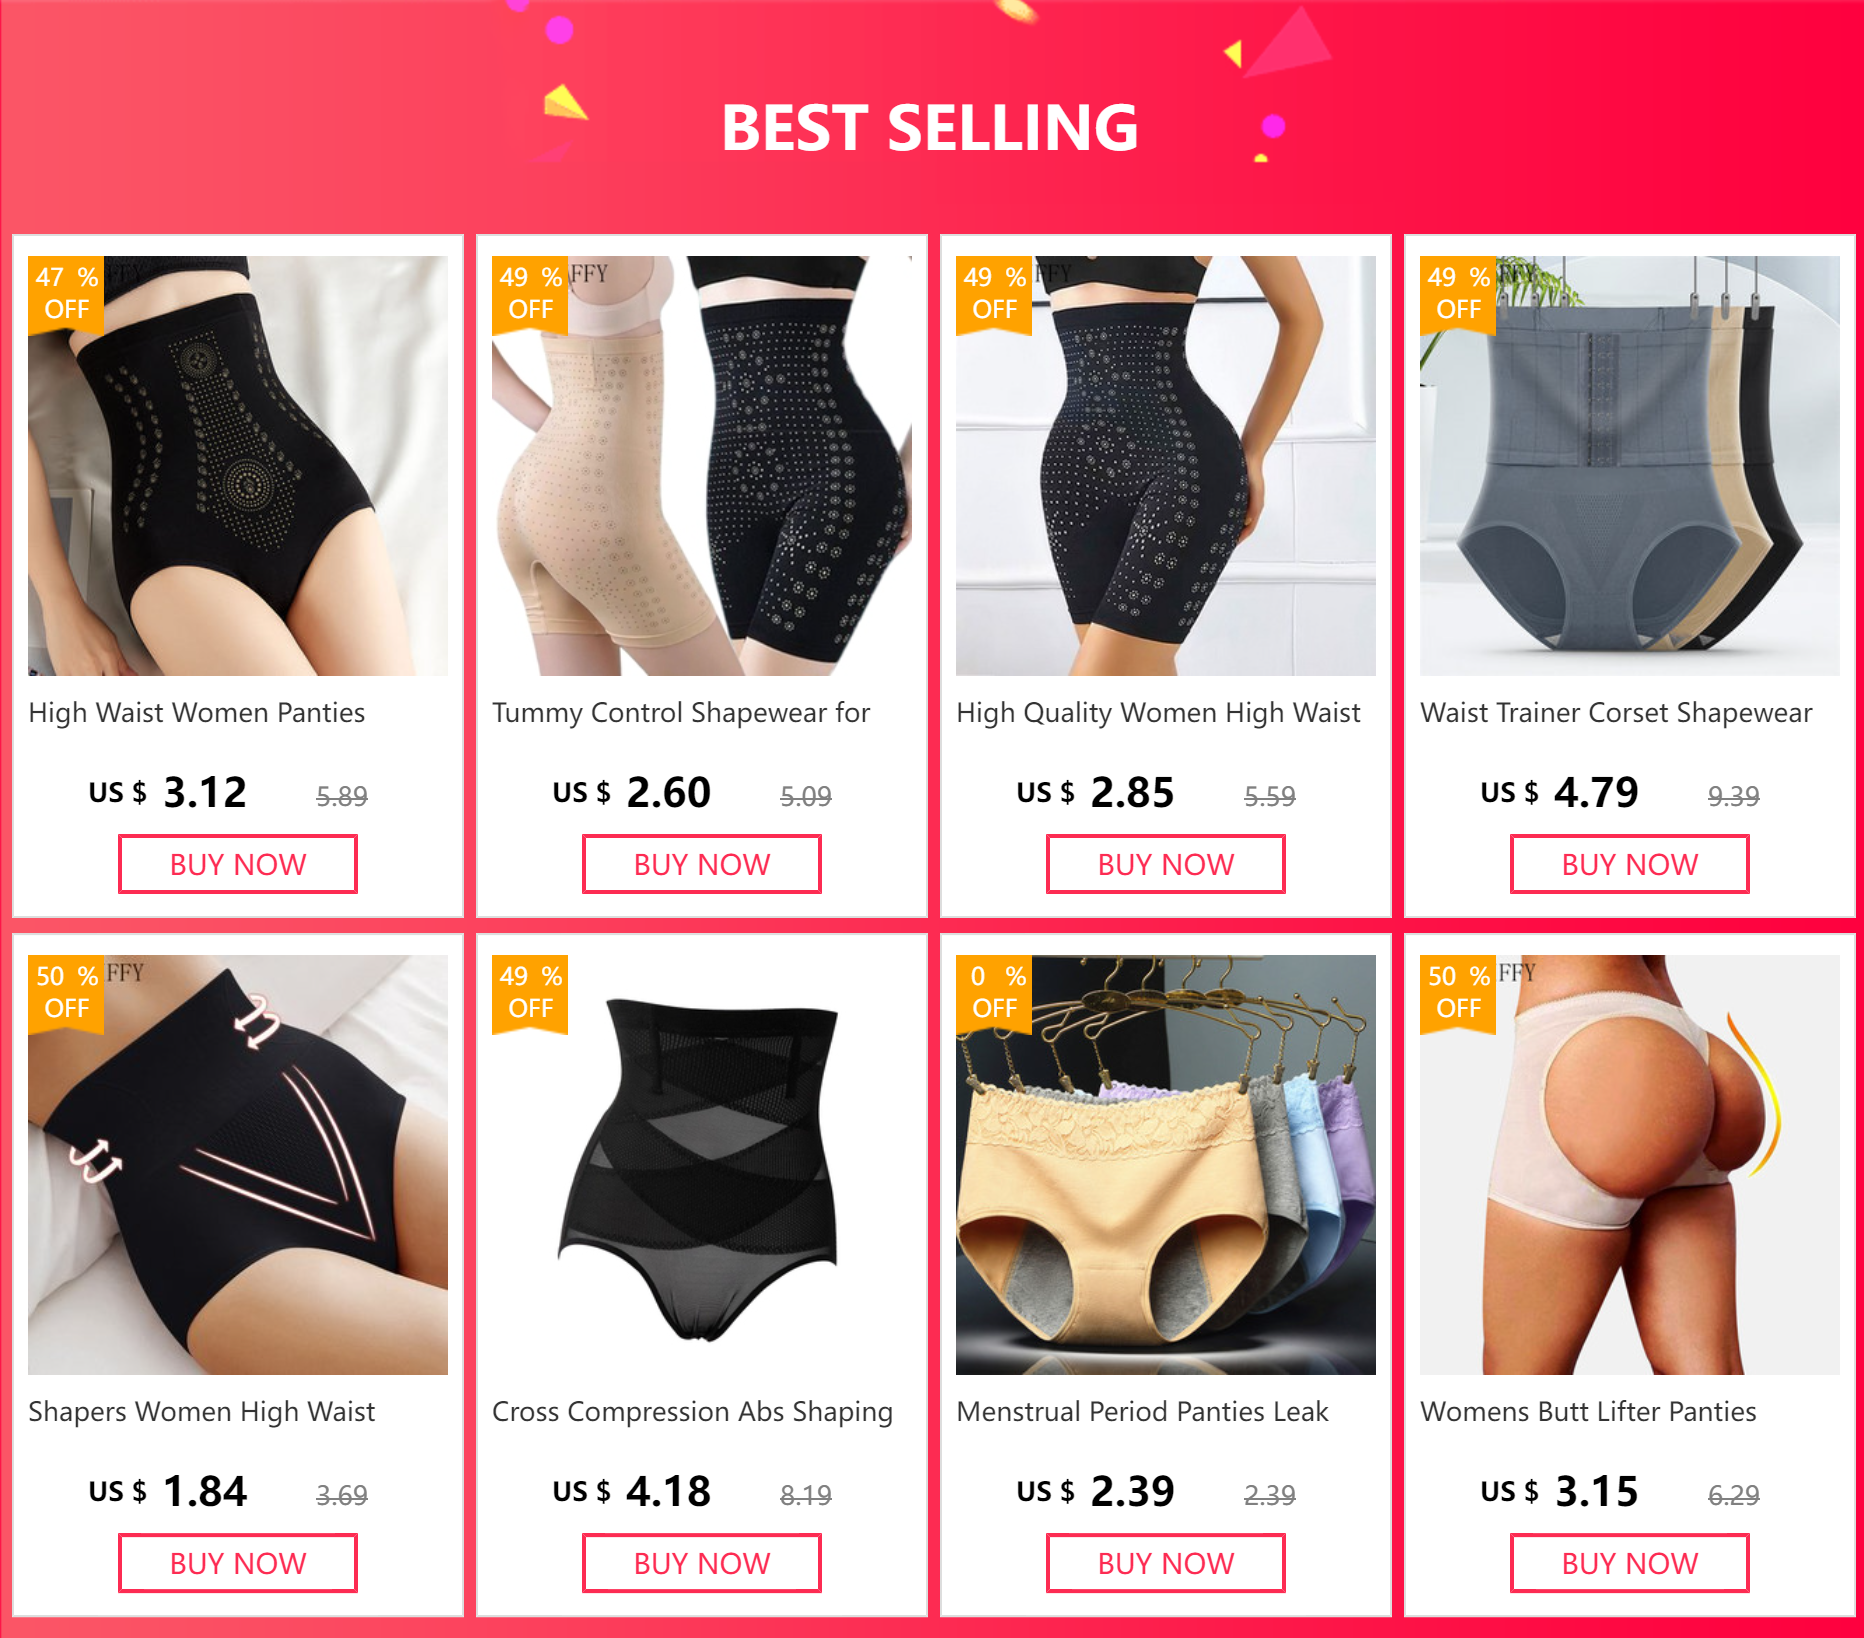Open the High Waist Women Panties product image
The height and width of the screenshot is (1638, 1864).
tap(238, 466)
